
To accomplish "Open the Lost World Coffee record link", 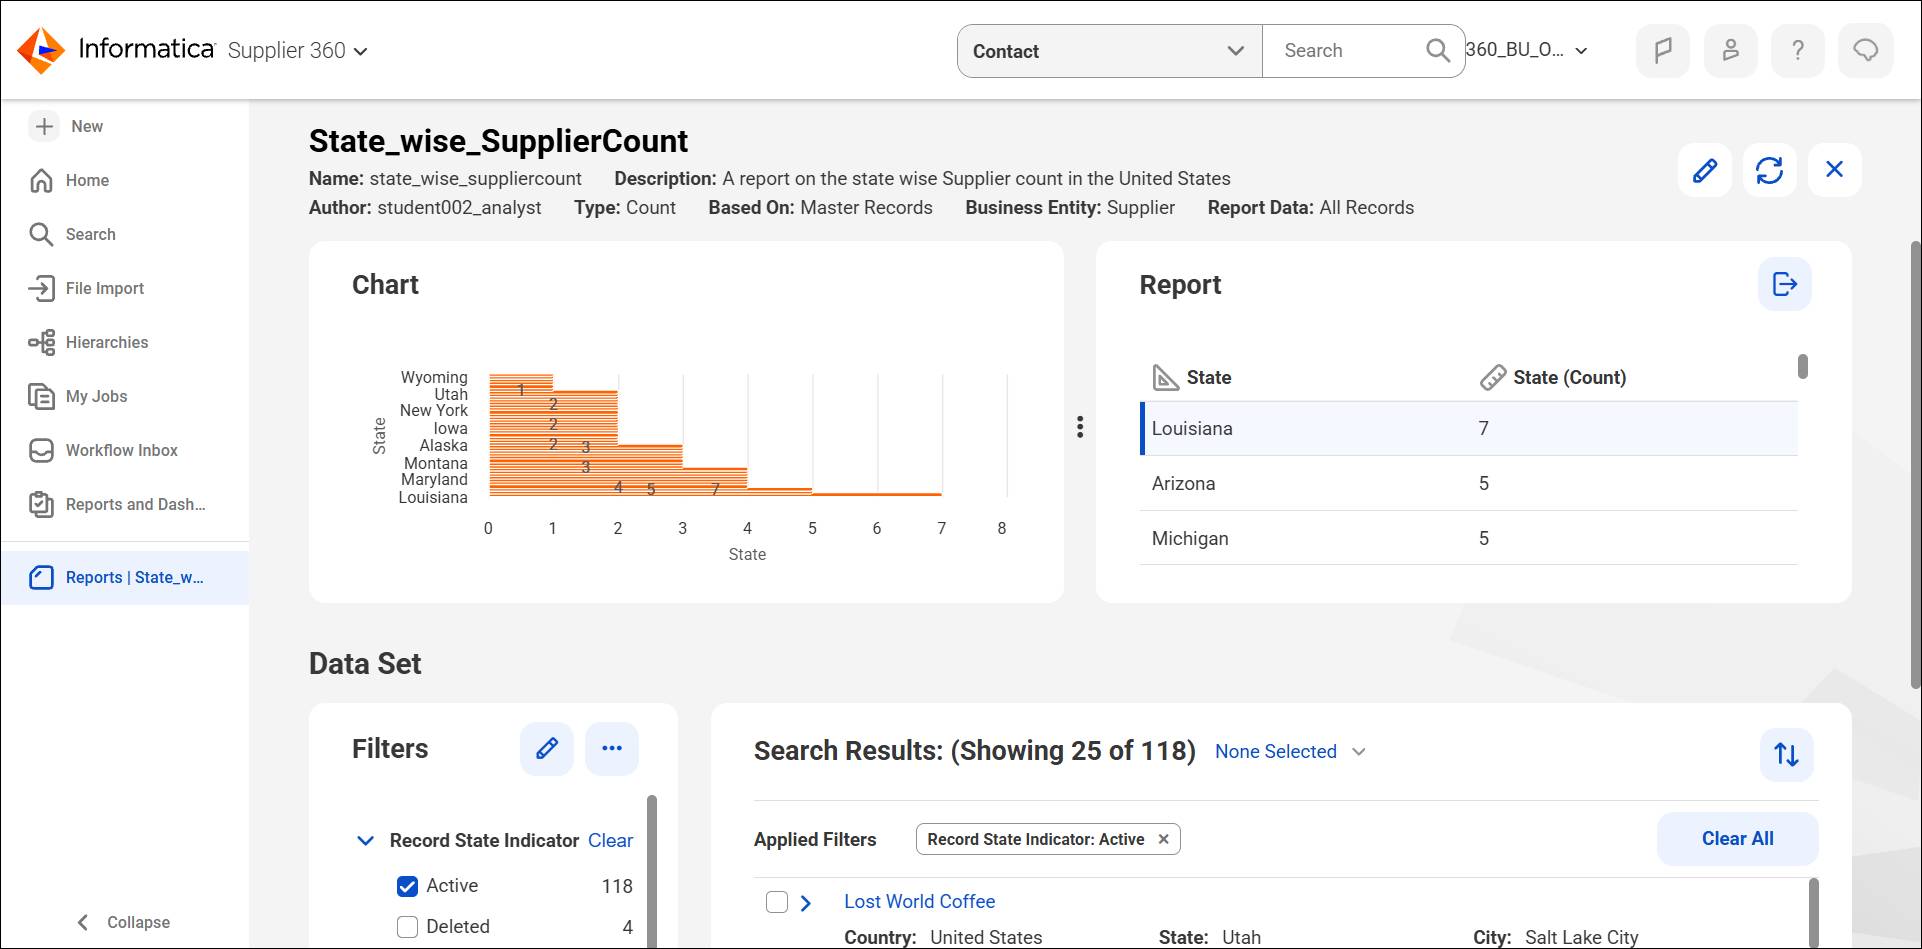I will click(x=919, y=901).
